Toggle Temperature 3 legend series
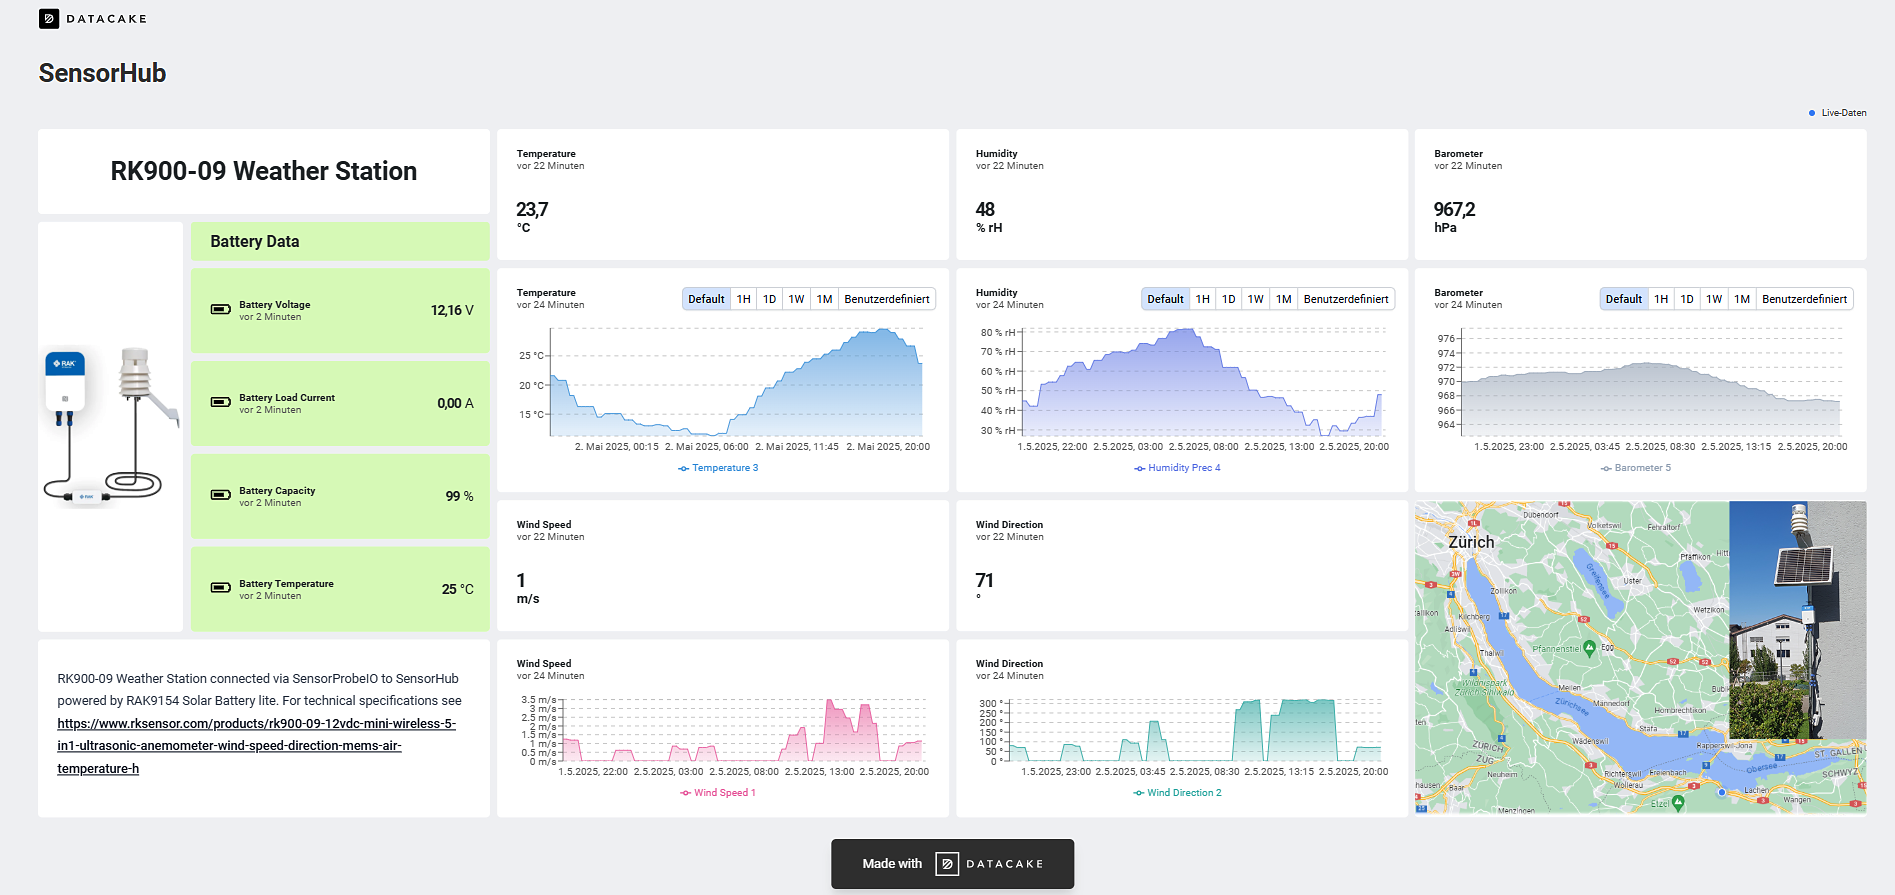Viewport: 1895px width, 895px height. [x=718, y=468]
